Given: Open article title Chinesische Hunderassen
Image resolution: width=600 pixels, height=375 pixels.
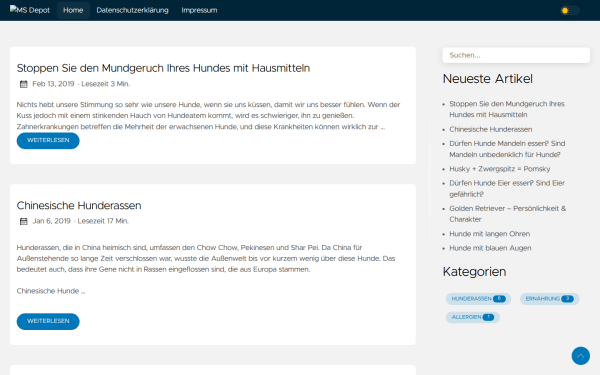Looking at the screenshot, I should 79,205.
